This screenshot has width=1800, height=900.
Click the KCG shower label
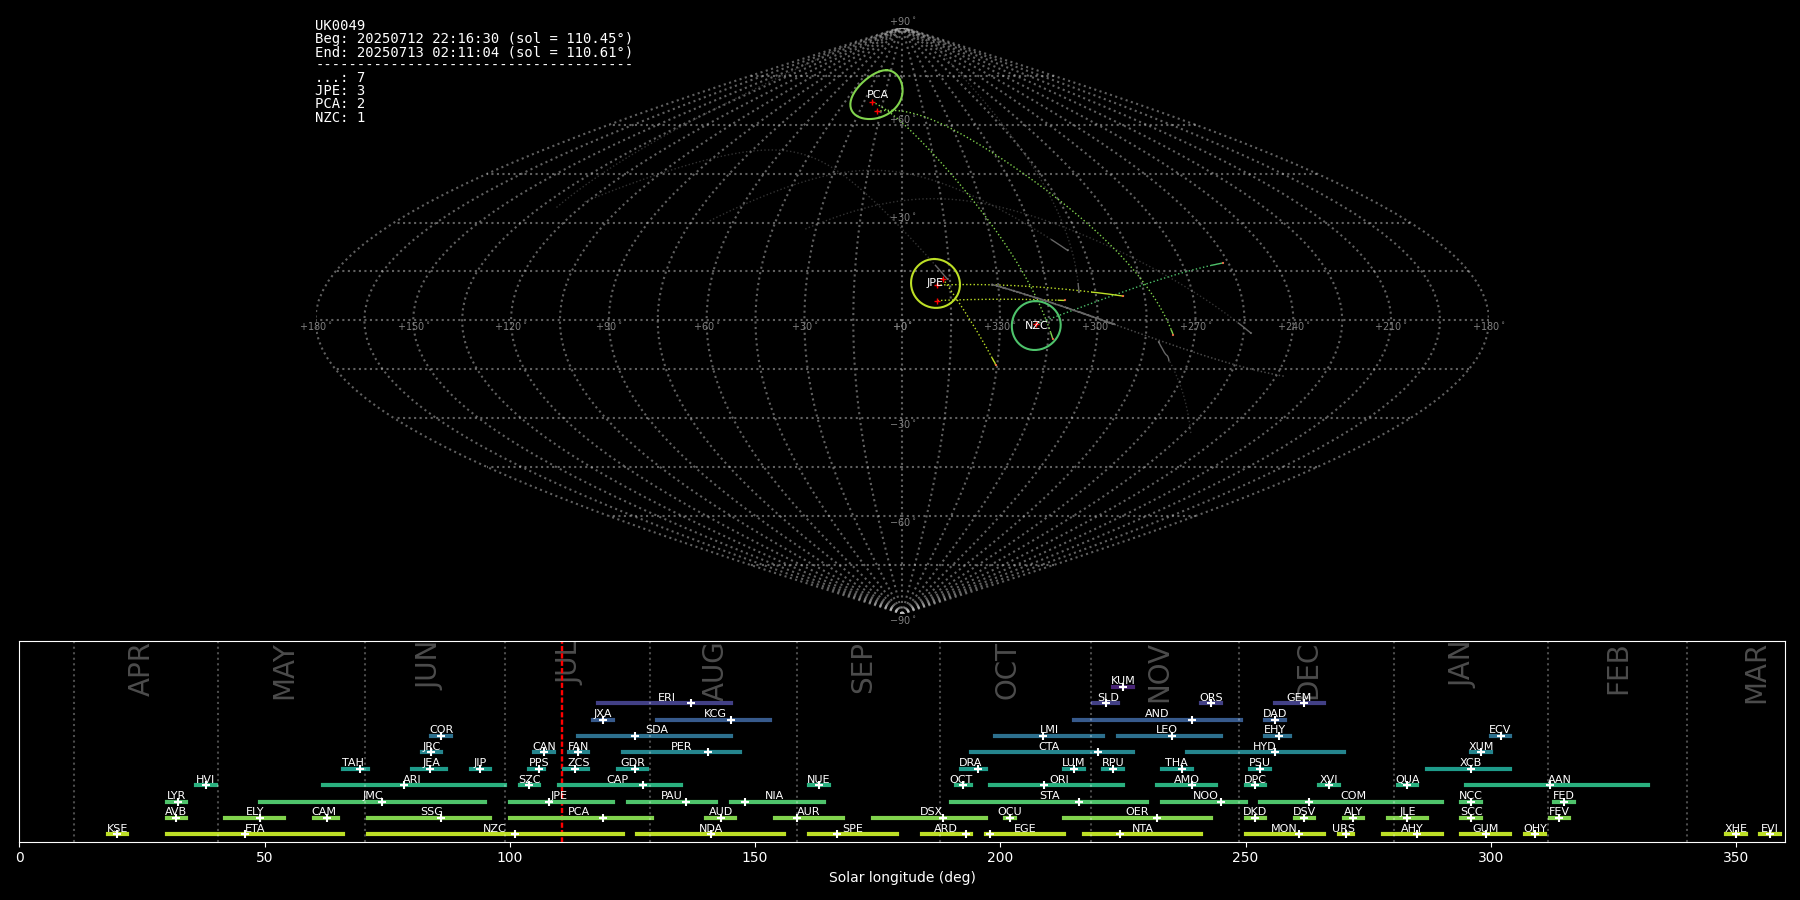coord(715,713)
